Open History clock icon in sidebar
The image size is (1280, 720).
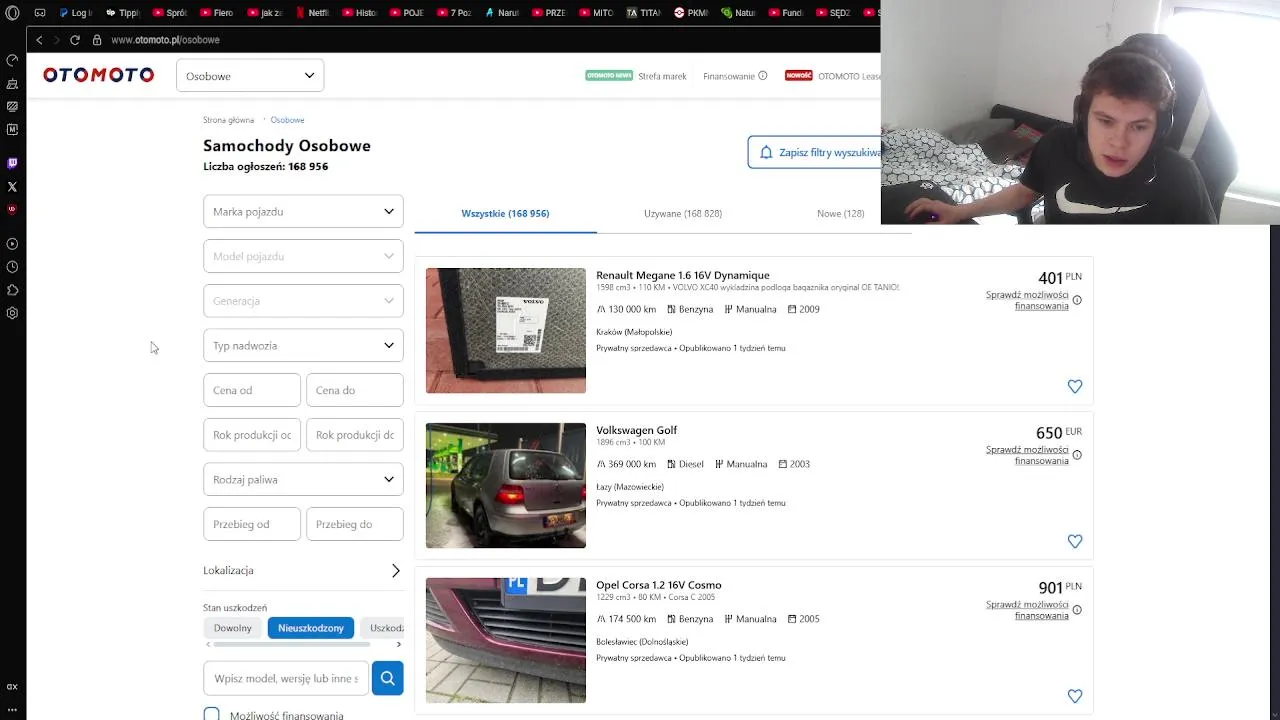click(x=12, y=267)
